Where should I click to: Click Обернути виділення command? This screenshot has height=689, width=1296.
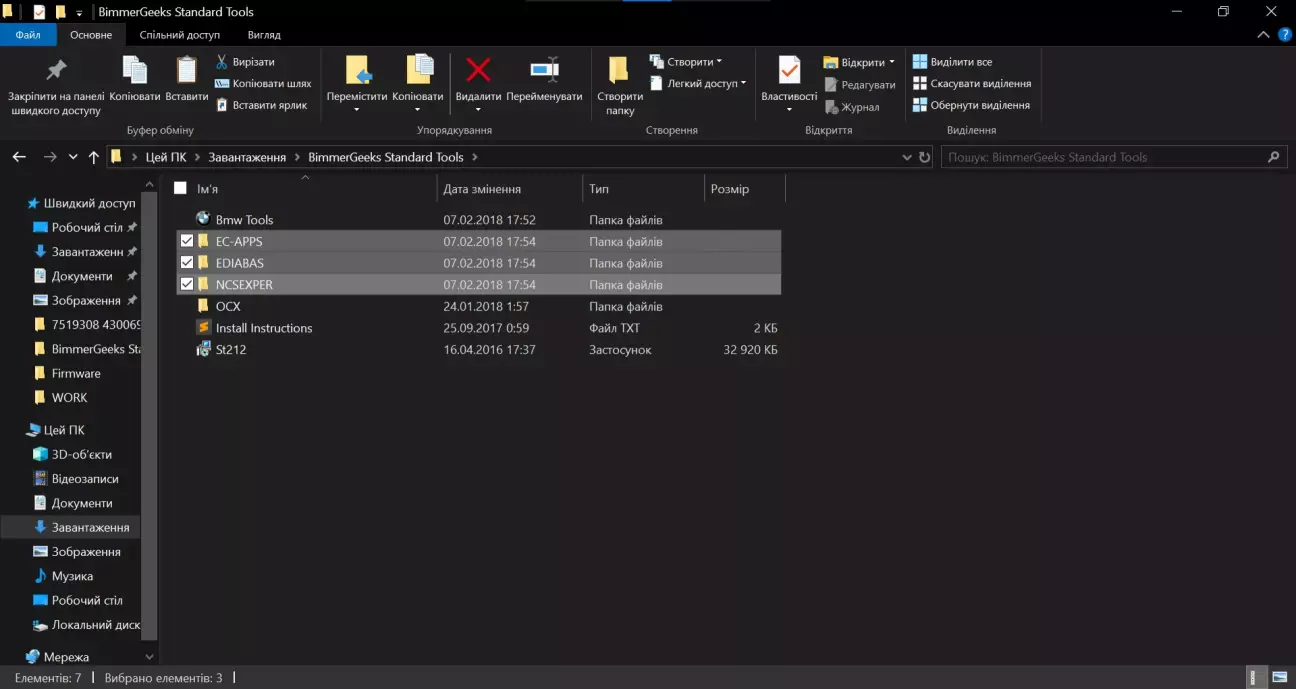[x=971, y=105]
